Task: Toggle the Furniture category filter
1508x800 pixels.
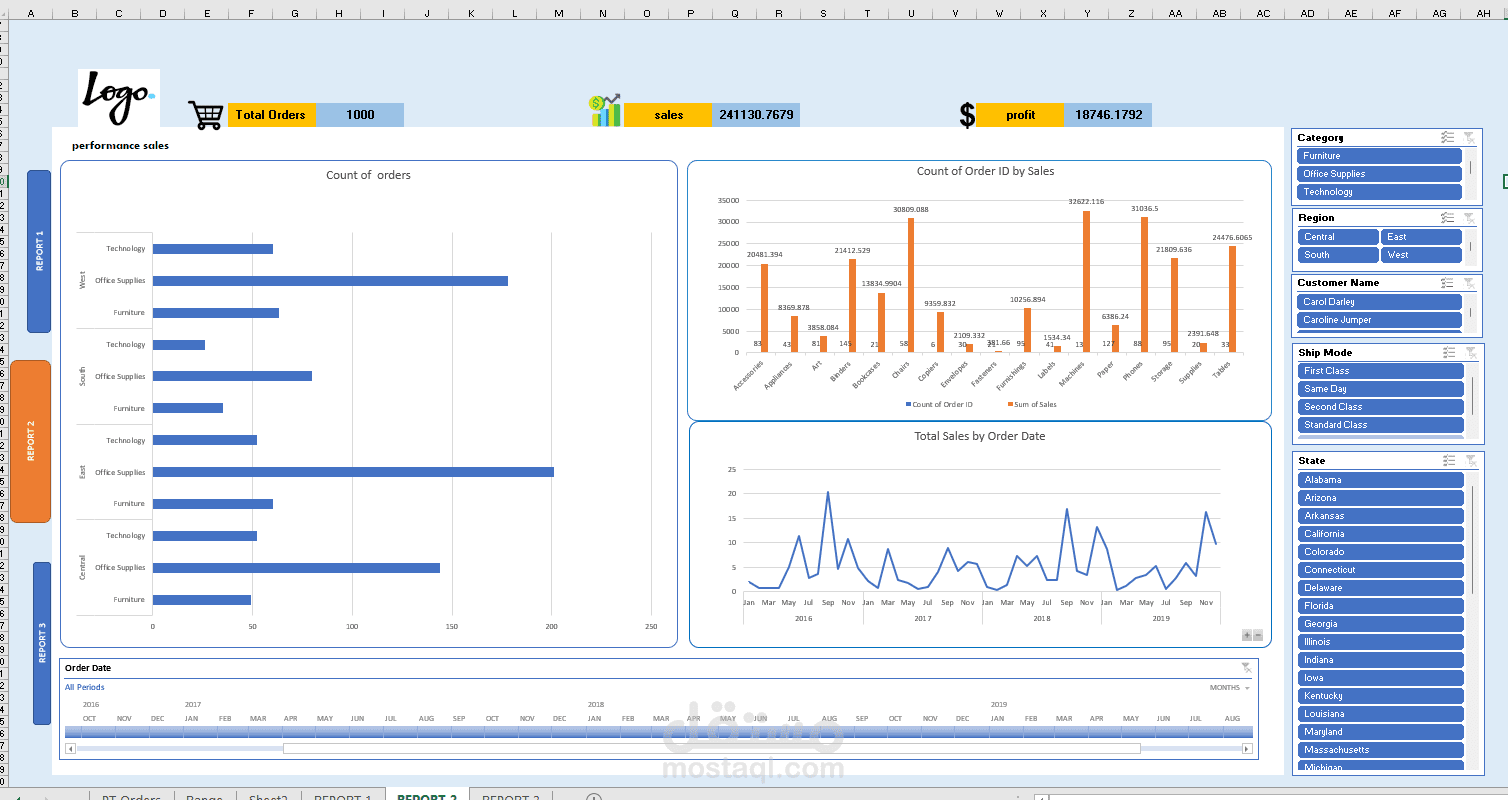Action: 1379,156
